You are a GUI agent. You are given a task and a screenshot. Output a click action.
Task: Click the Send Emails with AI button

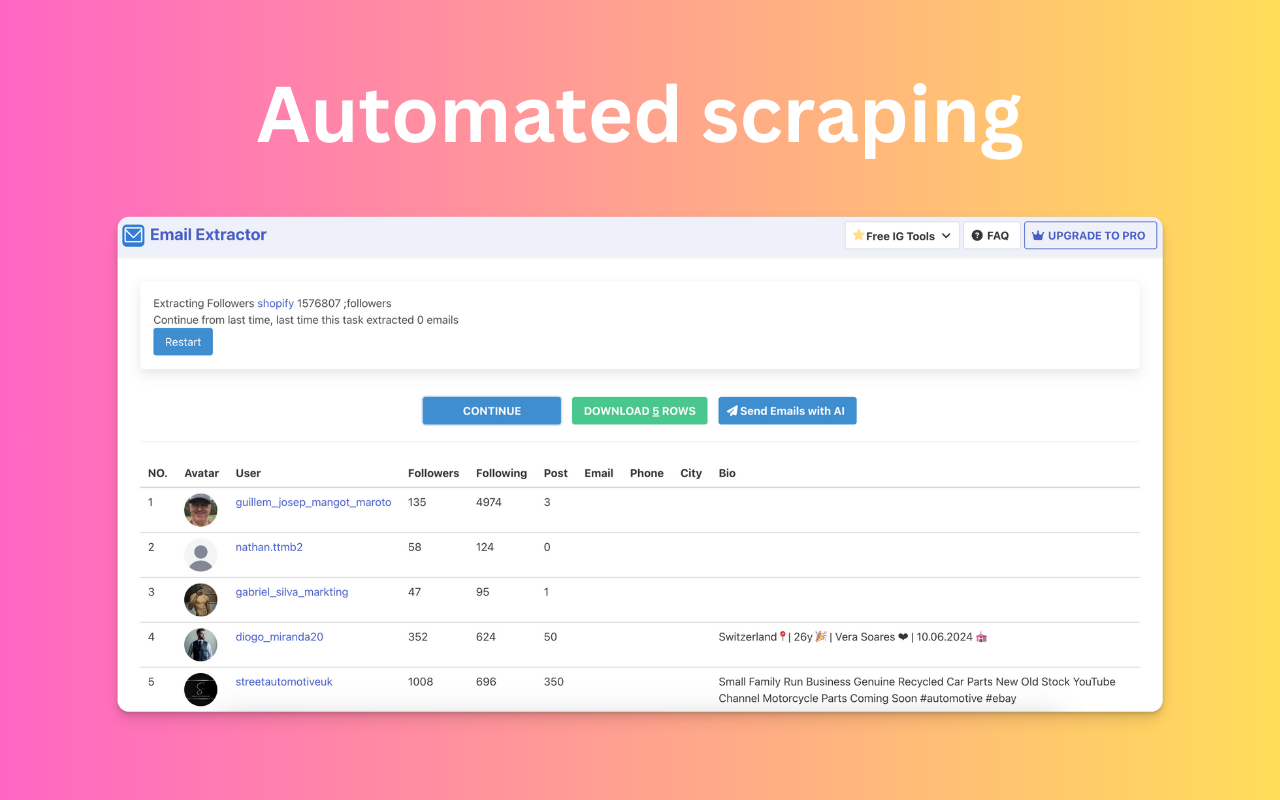[787, 410]
